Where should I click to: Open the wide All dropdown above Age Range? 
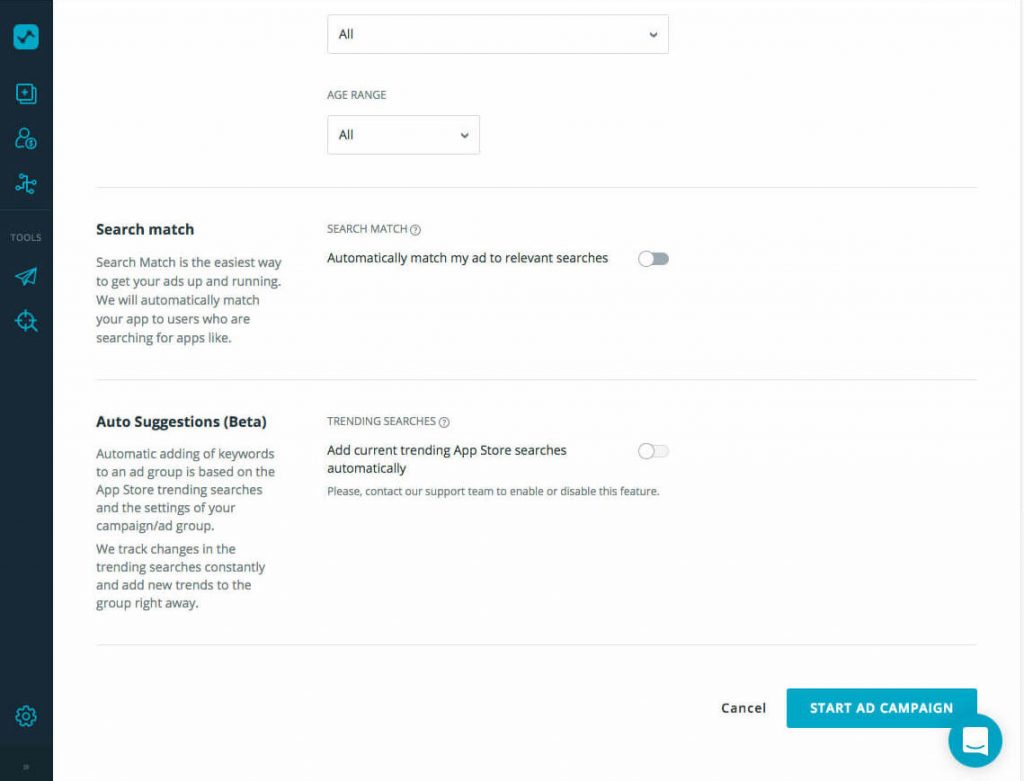click(497, 34)
